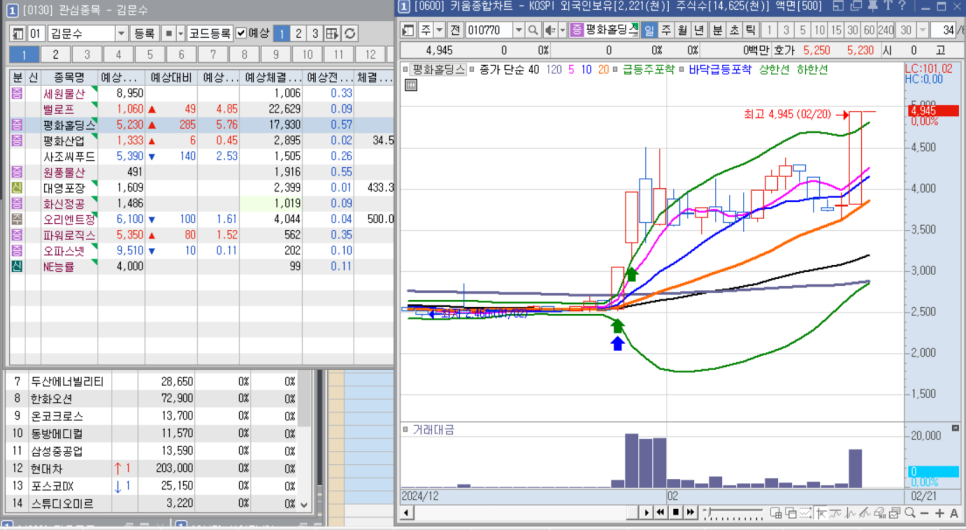This screenshot has width=966, height=530.
Task: Switch to watchlist tab 10
Action: [x=307, y=54]
